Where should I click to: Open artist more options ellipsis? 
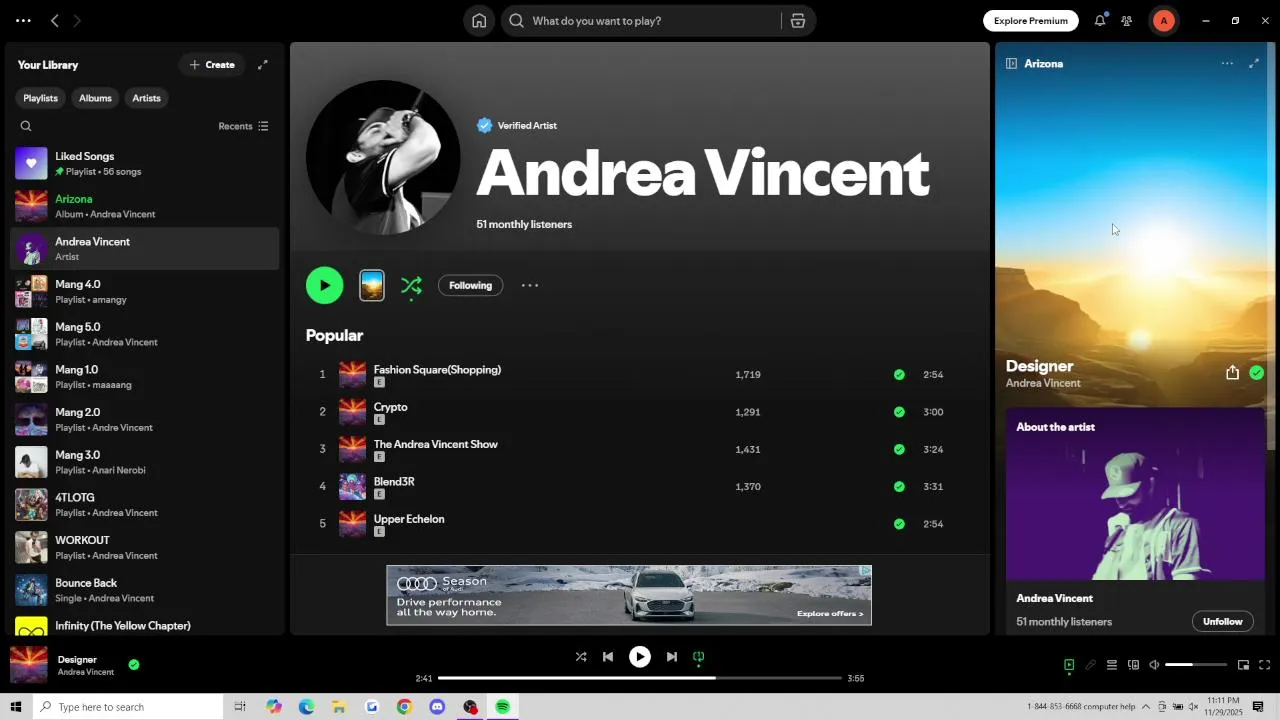tap(530, 285)
